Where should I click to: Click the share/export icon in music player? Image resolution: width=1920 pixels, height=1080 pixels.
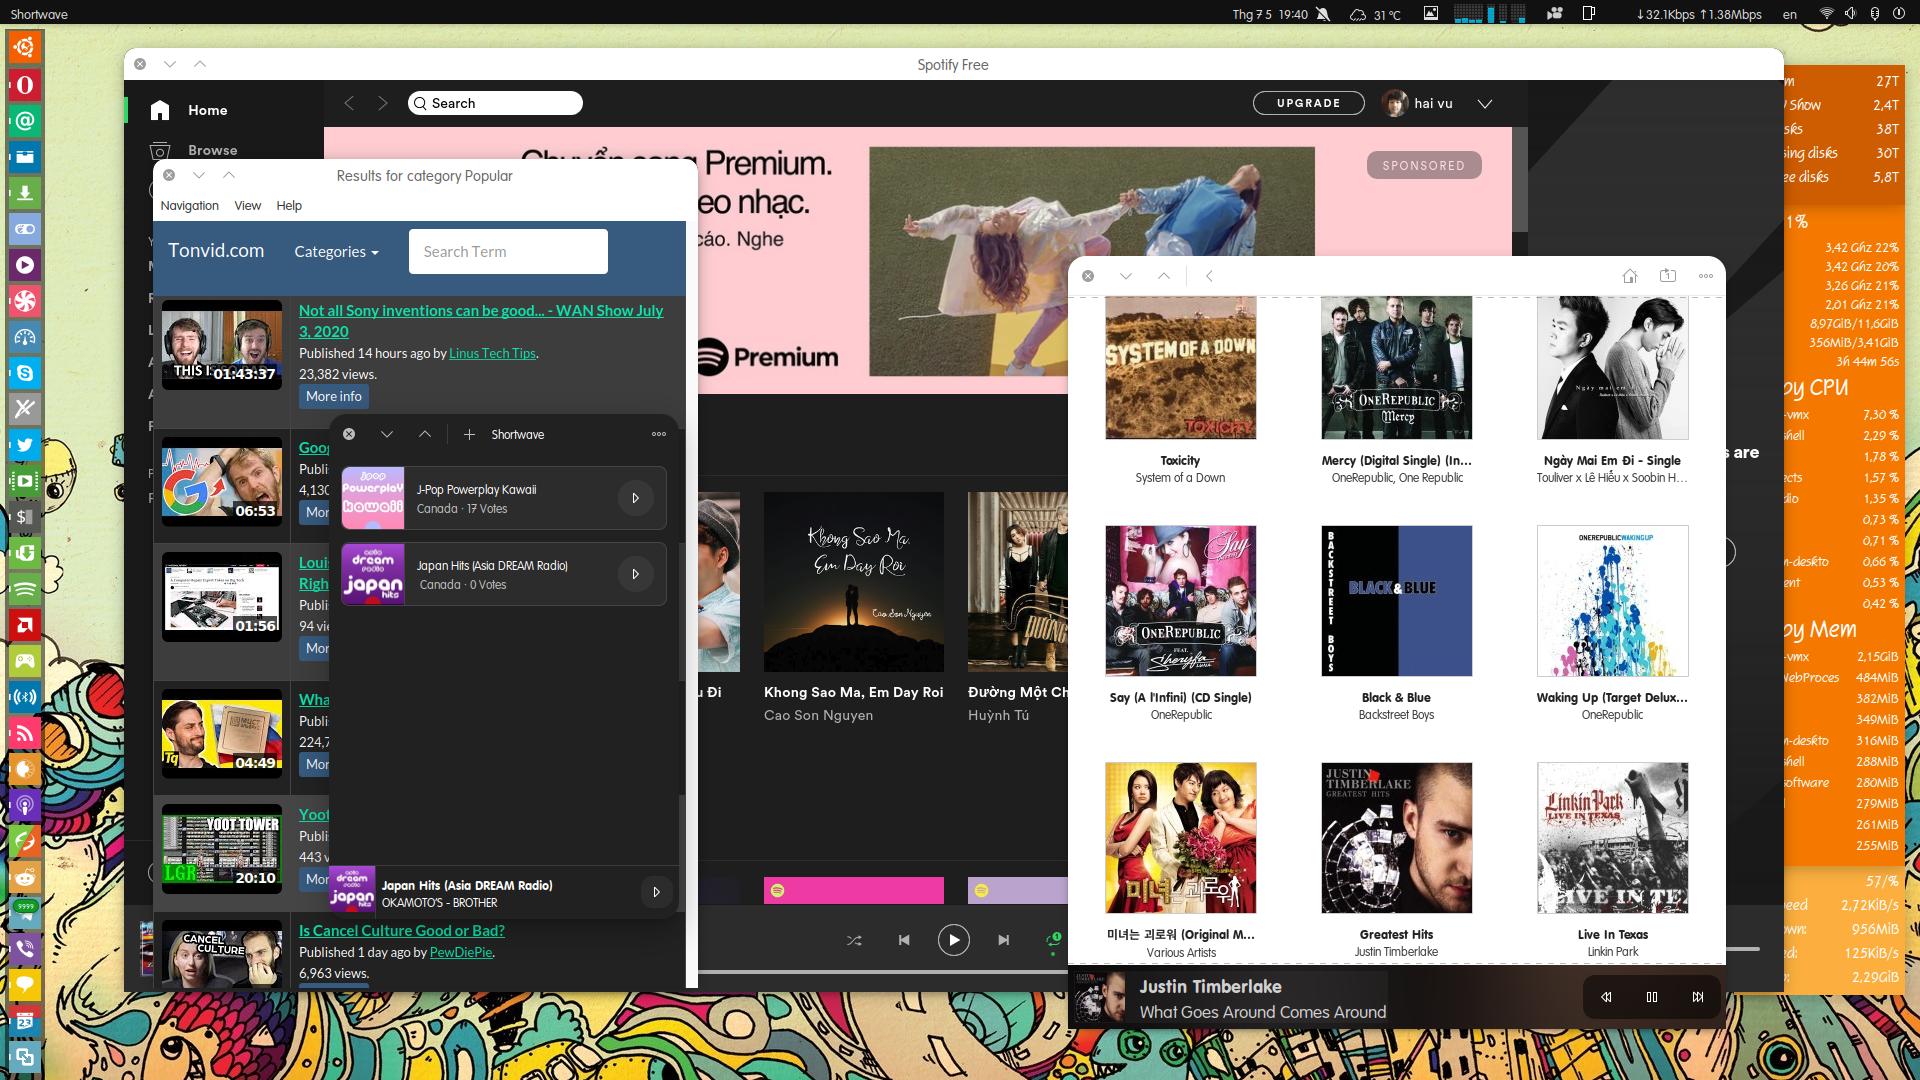click(x=1668, y=276)
